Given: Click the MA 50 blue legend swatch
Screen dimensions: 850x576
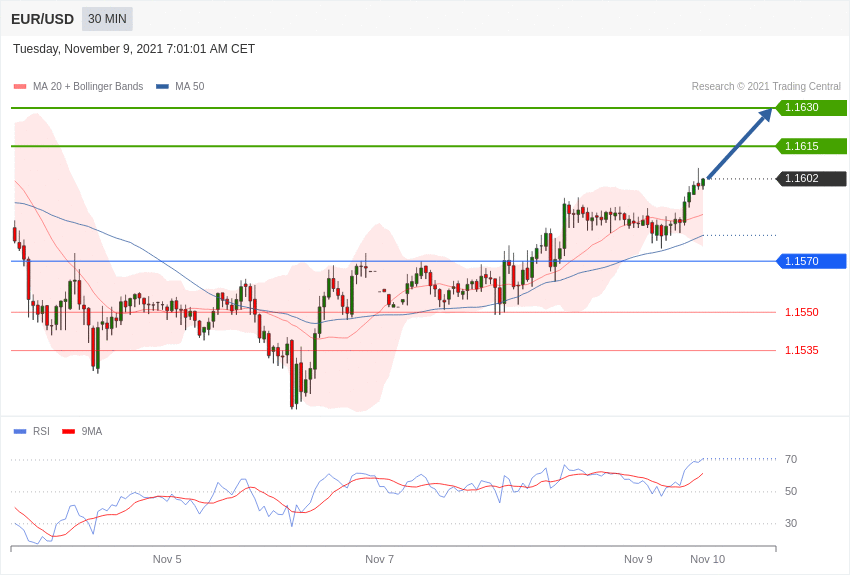Looking at the screenshot, I should pyautogui.click(x=162, y=87).
